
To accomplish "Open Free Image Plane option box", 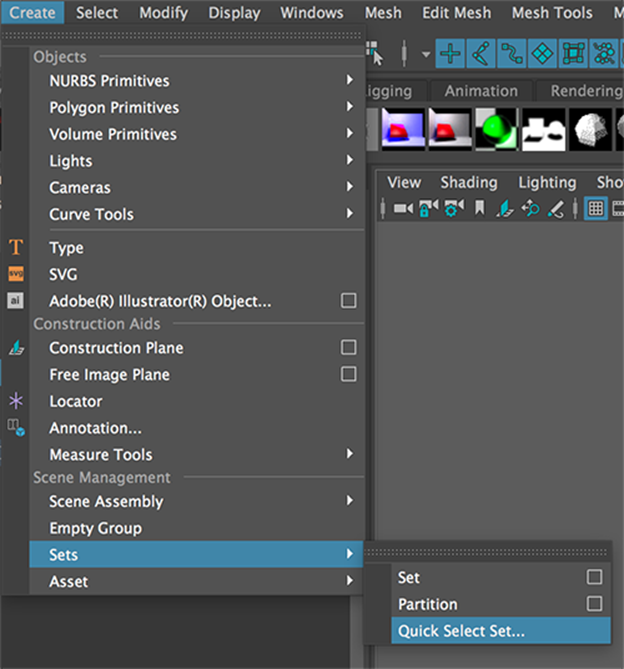I will pos(348,374).
